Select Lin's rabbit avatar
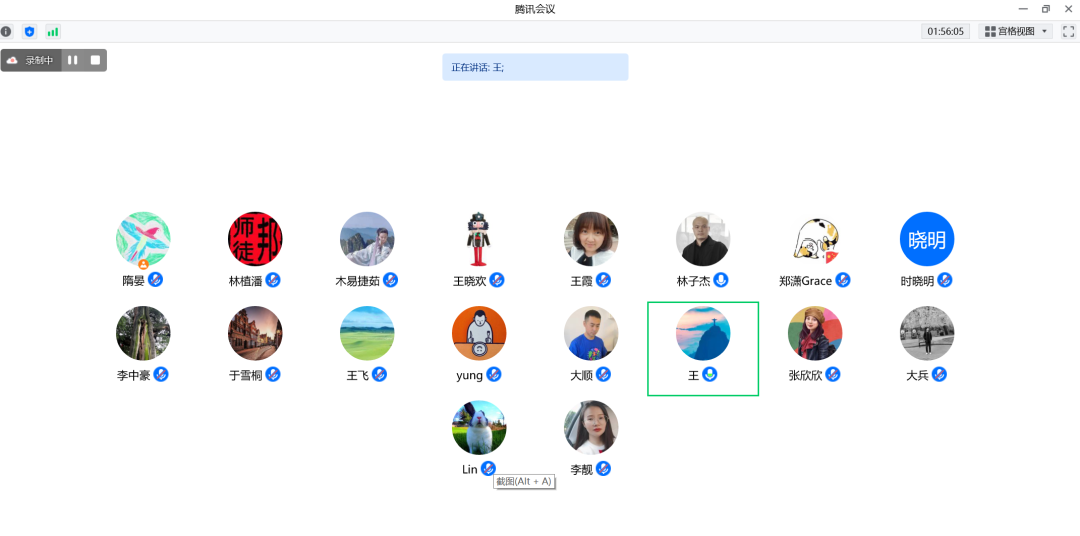Viewport: 1080px width, 536px height. tap(479, 428)
